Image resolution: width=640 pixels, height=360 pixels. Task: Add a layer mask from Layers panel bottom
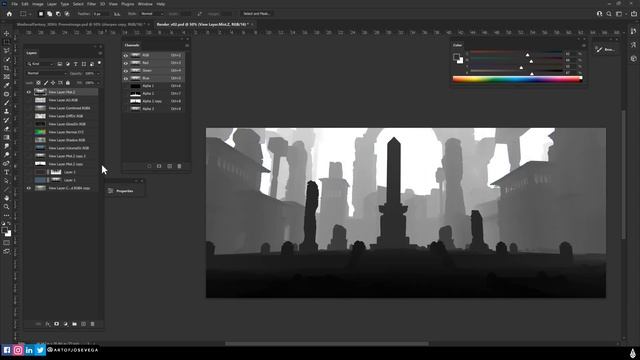[56, 324]
